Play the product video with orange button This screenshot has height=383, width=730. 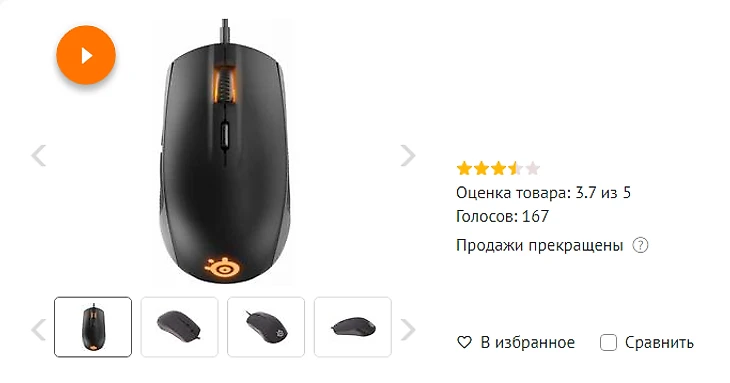(x=86, y=55)
